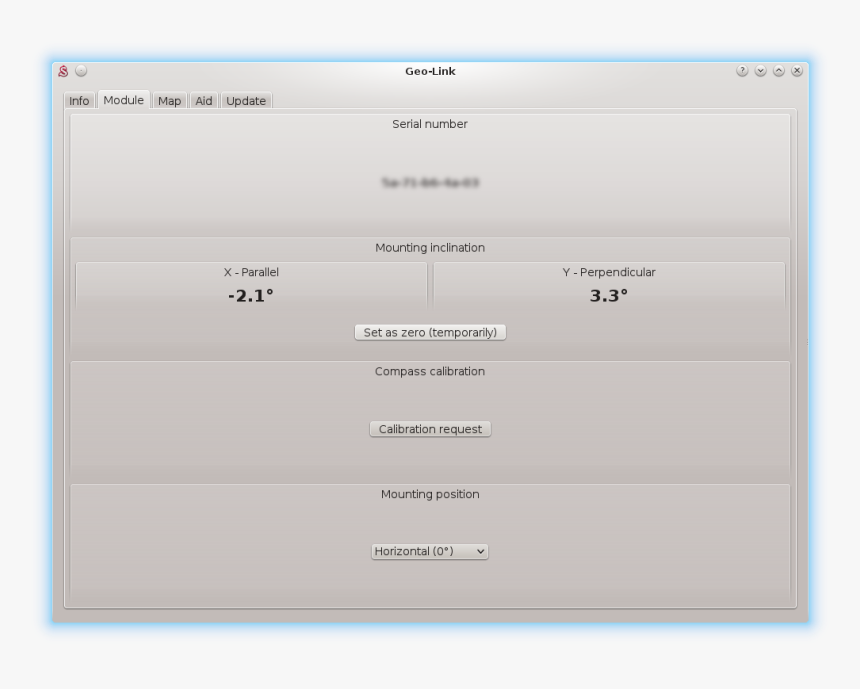Click the X - Parallel label
Screen dimensions: 860x689
click(x=251, y=272)
